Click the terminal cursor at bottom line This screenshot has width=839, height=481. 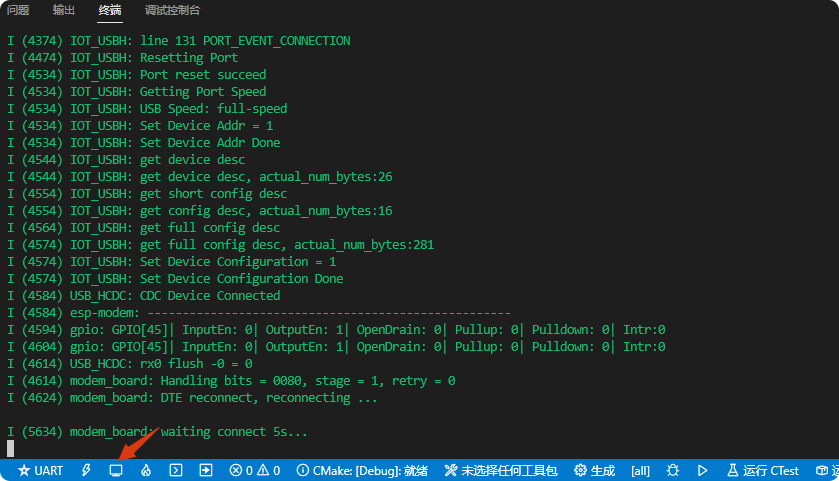11,449
